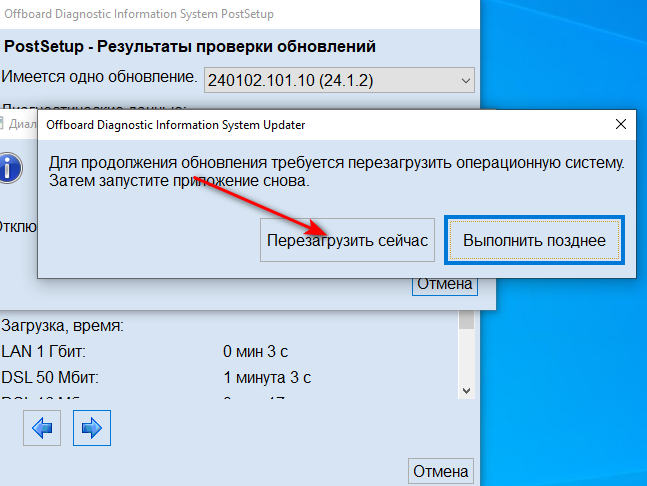The width and height of the screenshot is (647, 486).
Task: Open the update version dropdown
Action: pos(338,80)
